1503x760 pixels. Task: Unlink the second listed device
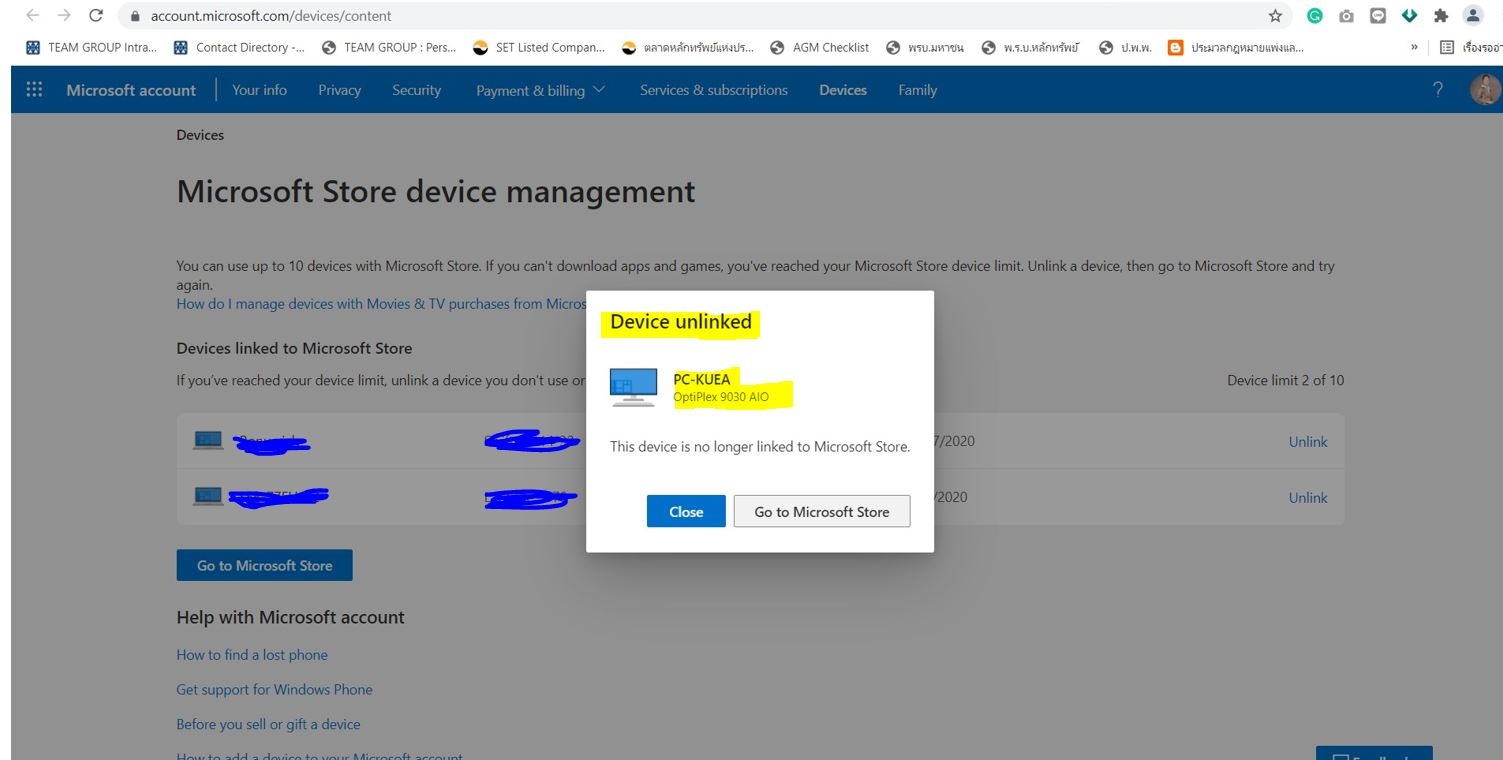[1308, 497]
